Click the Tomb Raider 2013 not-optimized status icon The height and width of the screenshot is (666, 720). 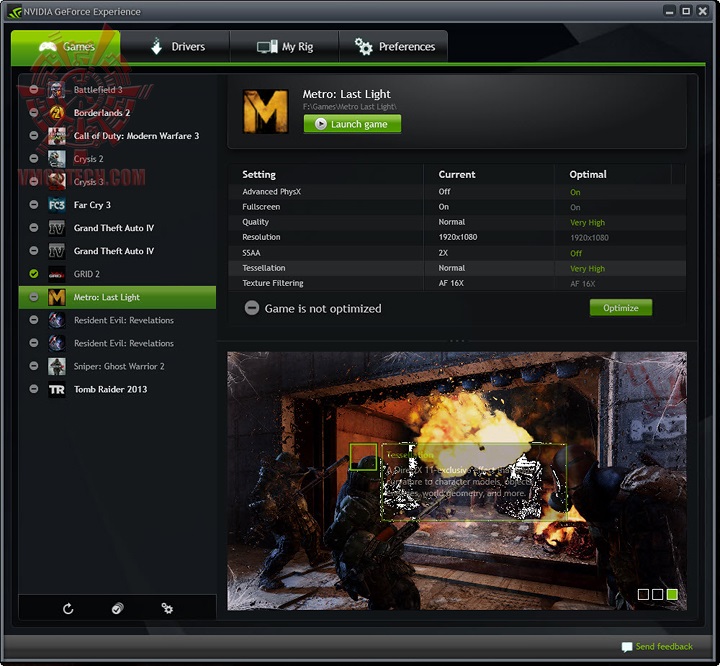[34, 389]
